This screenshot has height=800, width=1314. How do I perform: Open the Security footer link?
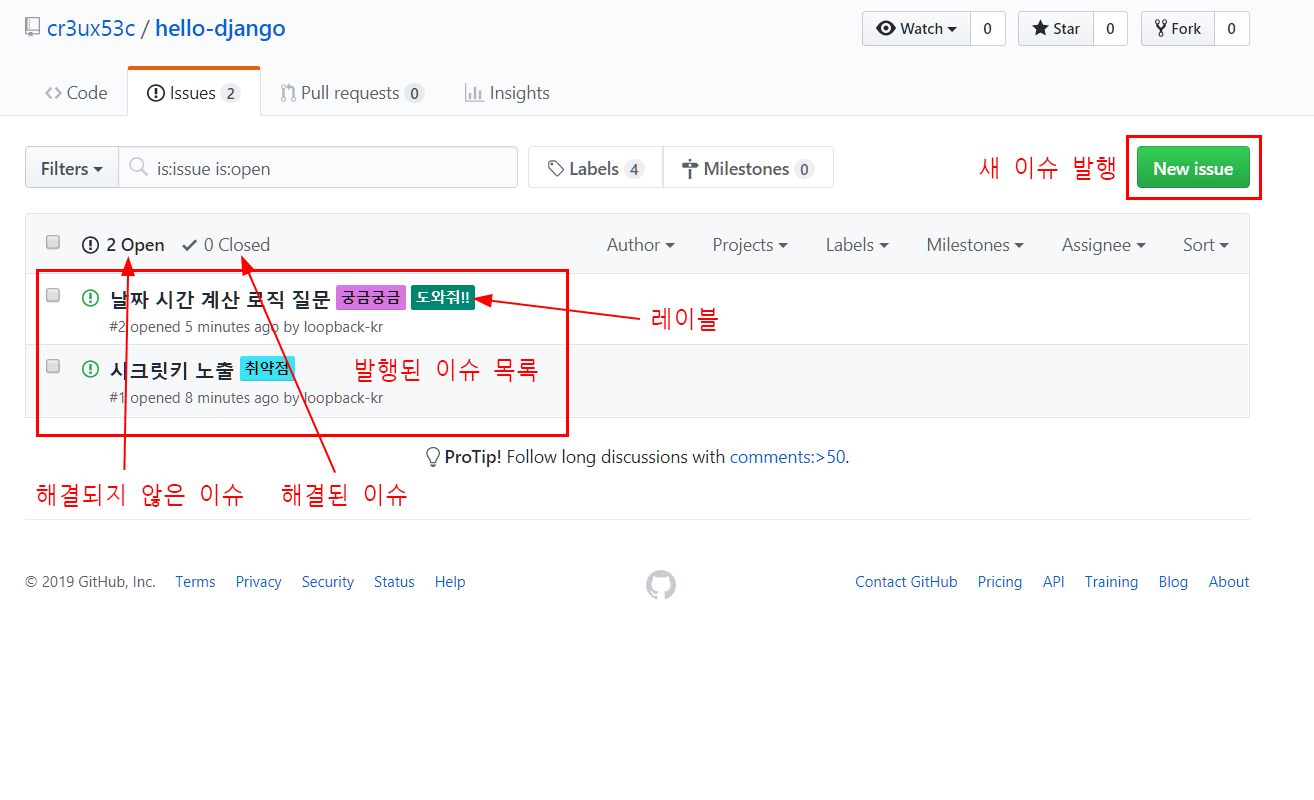(328, 582)
